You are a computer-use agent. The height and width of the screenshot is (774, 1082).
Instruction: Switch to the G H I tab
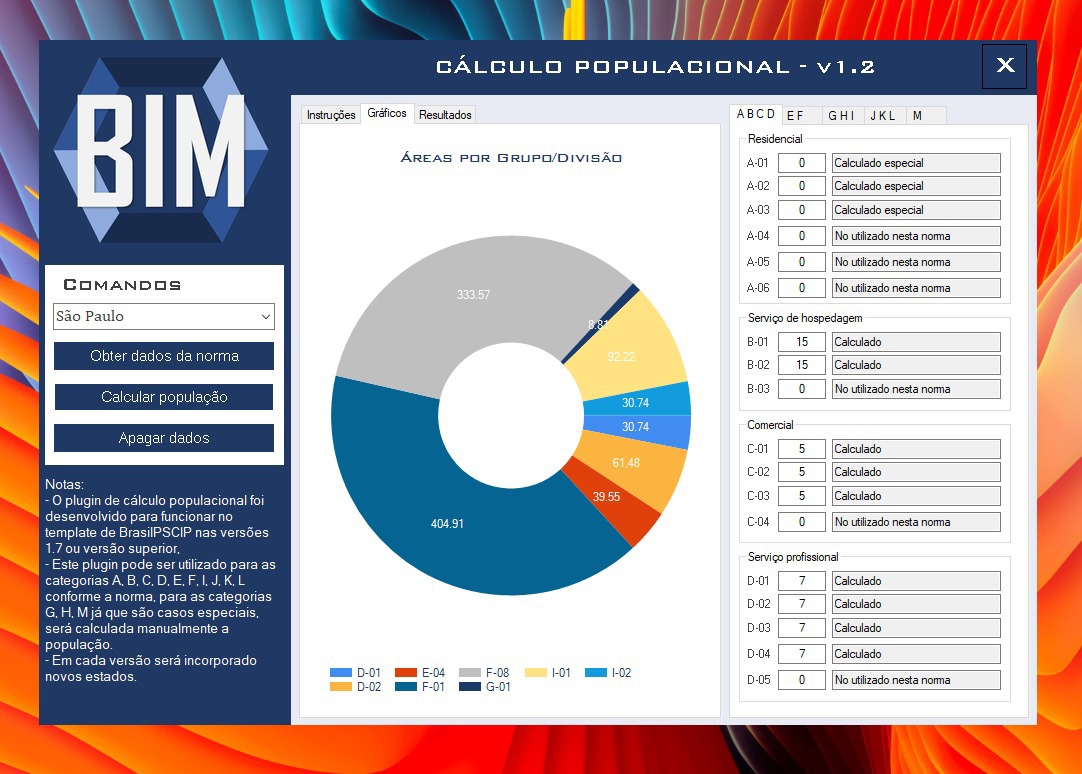(842, 115)
